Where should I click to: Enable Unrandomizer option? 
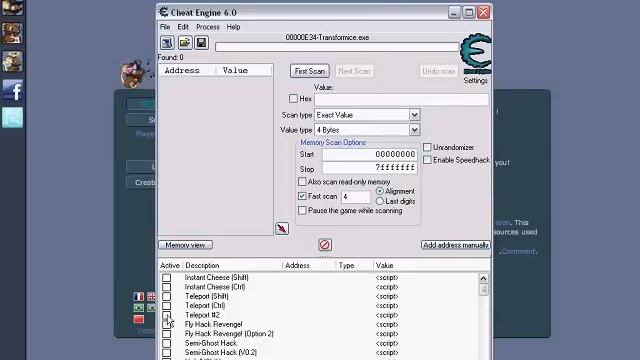pyautogui.click(x=427, y=147)
